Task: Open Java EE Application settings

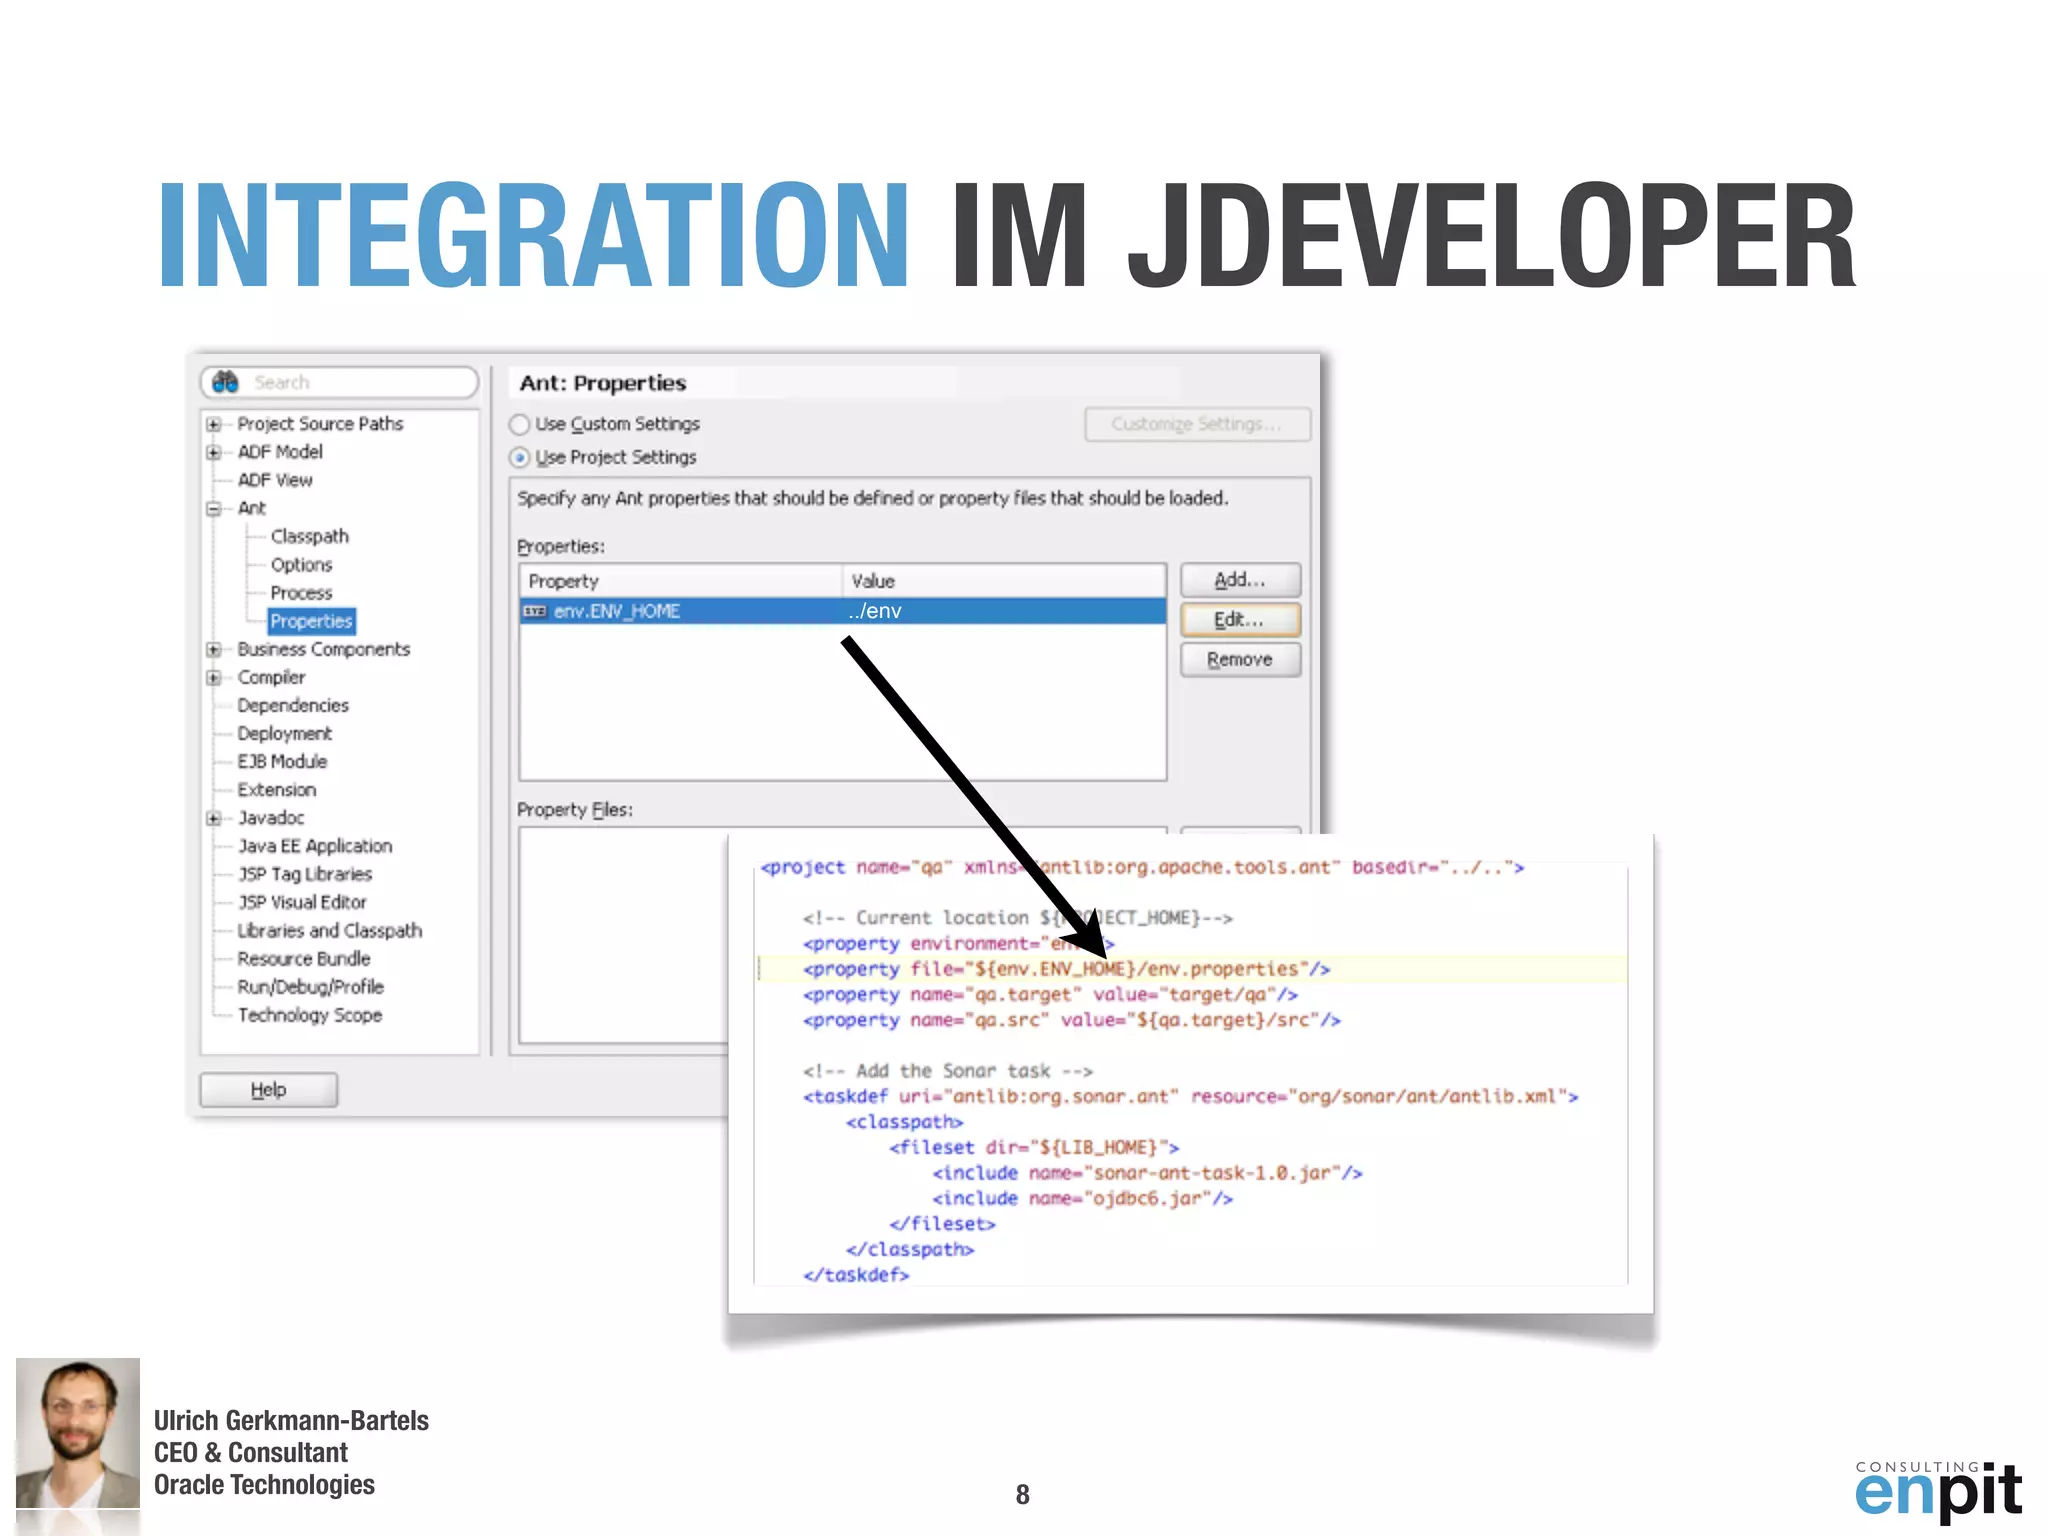Action: point(315,846)
